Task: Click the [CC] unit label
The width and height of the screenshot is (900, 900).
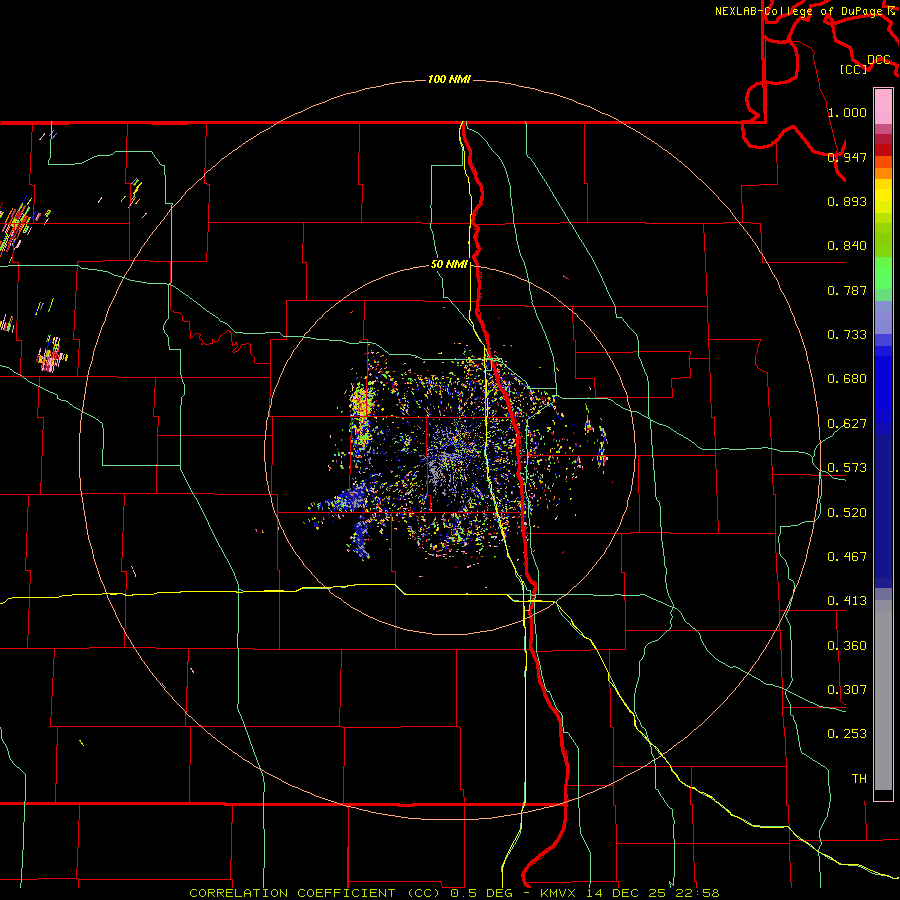Action: click(854, 69)
